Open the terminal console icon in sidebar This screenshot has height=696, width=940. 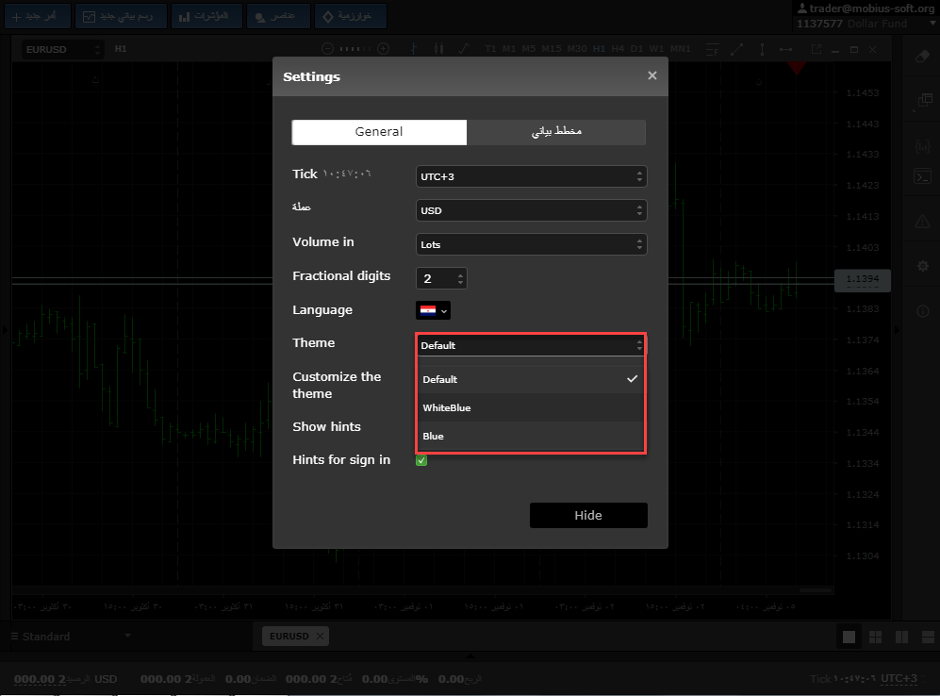coord(923,177)
